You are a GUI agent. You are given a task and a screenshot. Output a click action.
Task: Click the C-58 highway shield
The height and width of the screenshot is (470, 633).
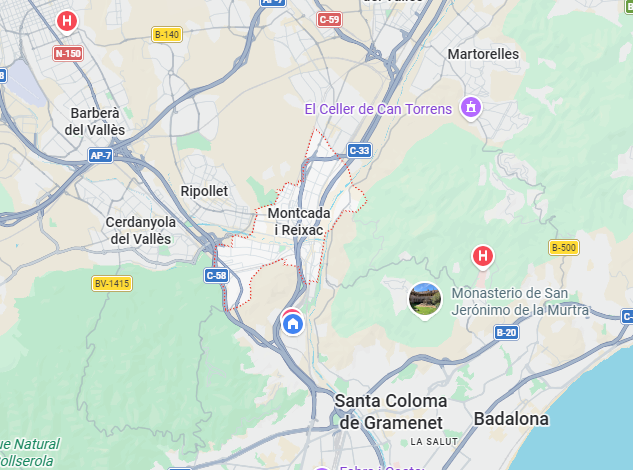coord(216,275)
